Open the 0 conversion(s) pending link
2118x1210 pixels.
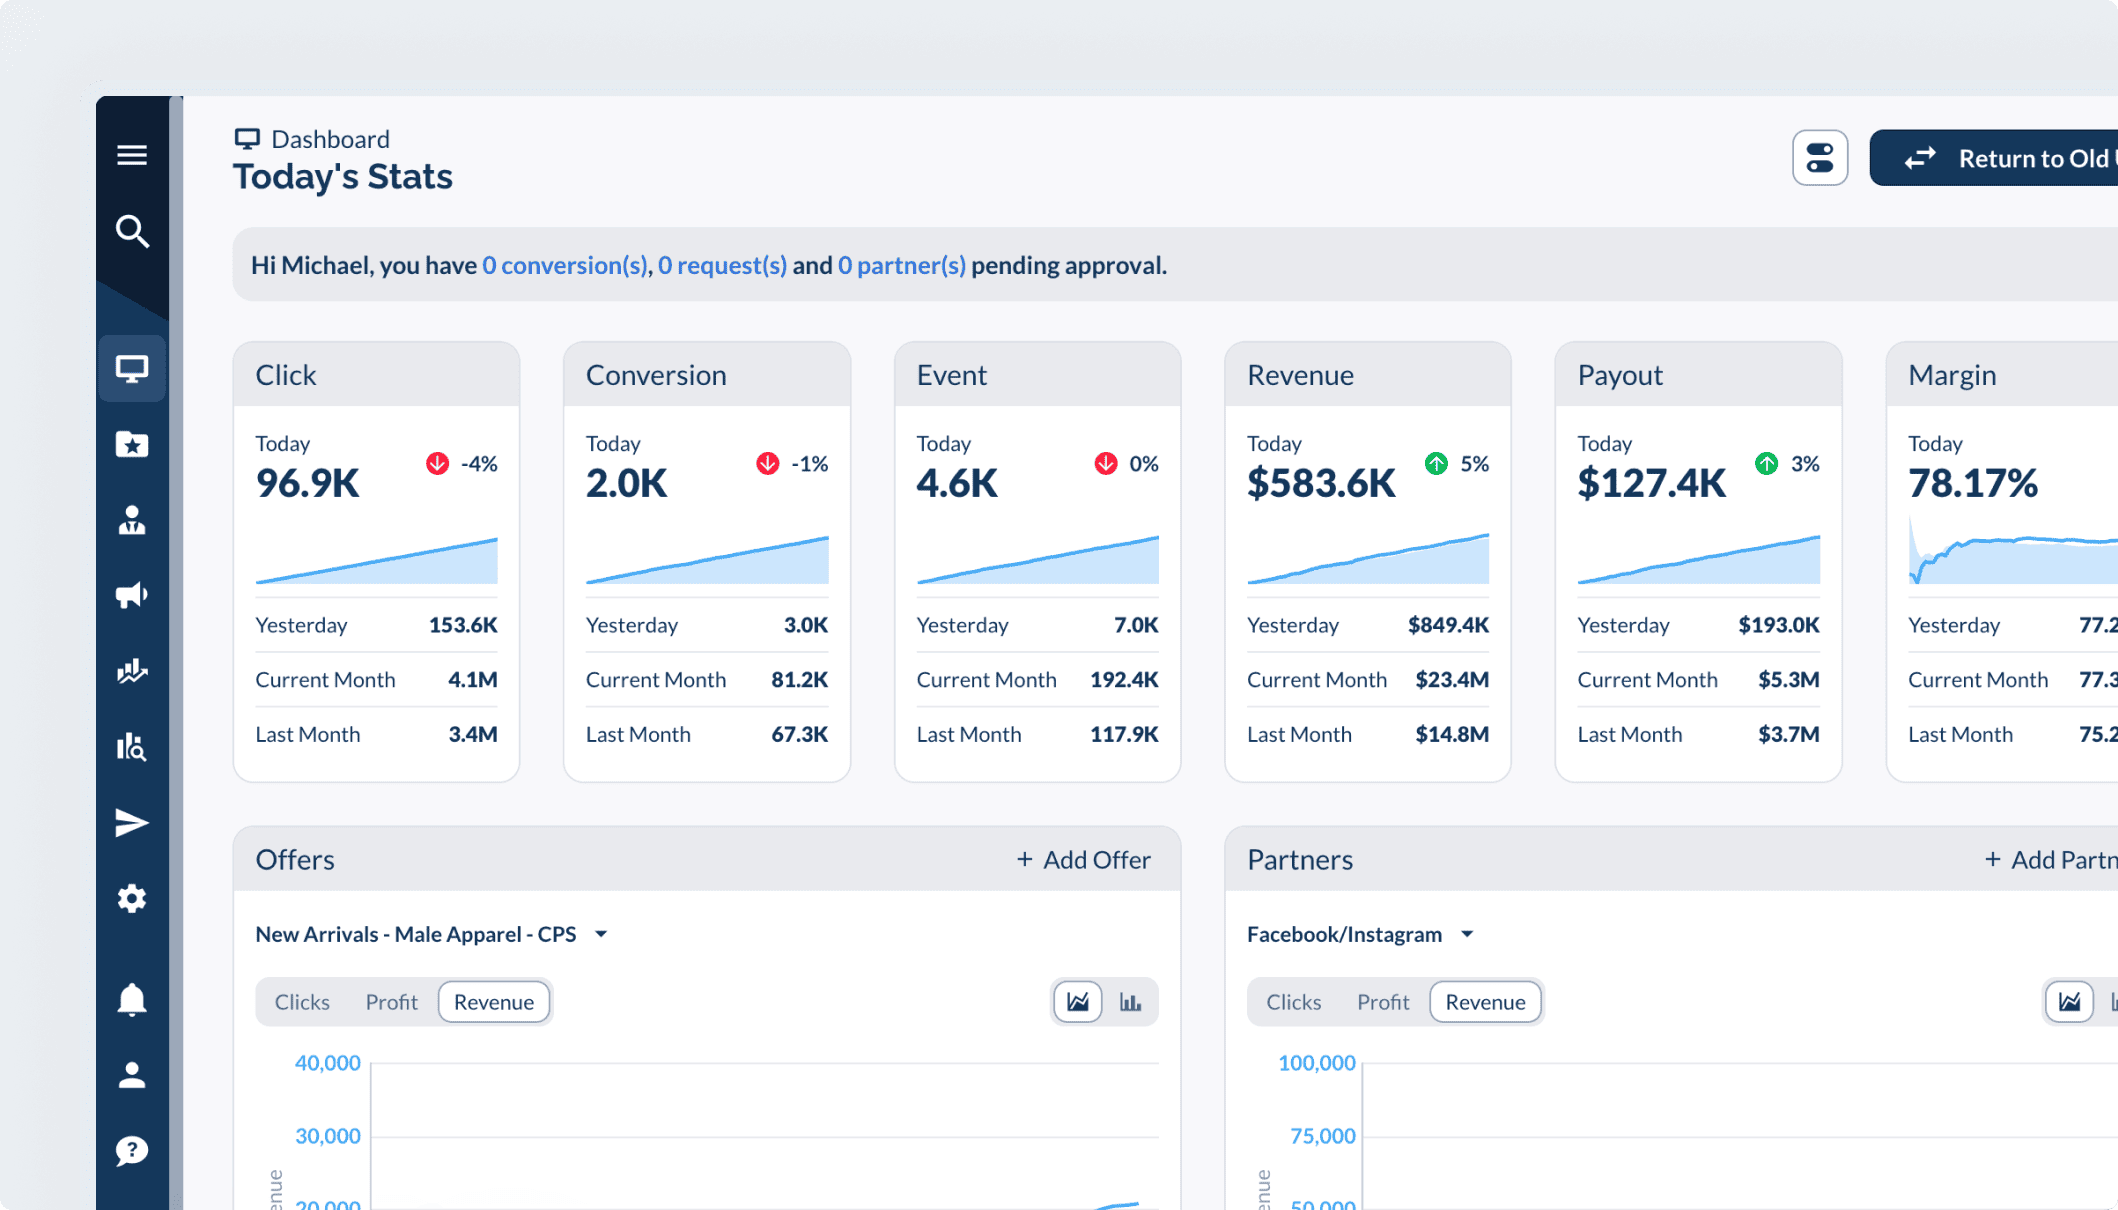(x=565, y=265)
